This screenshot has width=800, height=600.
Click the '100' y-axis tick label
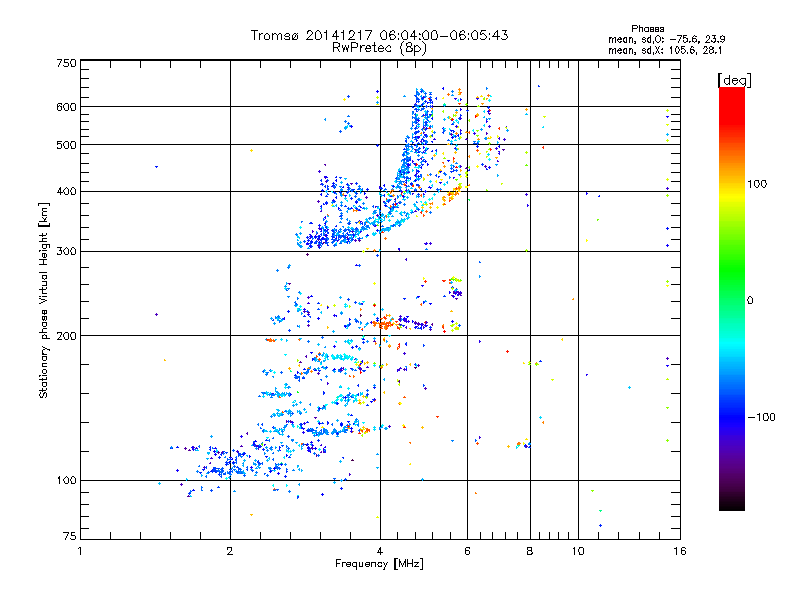point(66,480)
